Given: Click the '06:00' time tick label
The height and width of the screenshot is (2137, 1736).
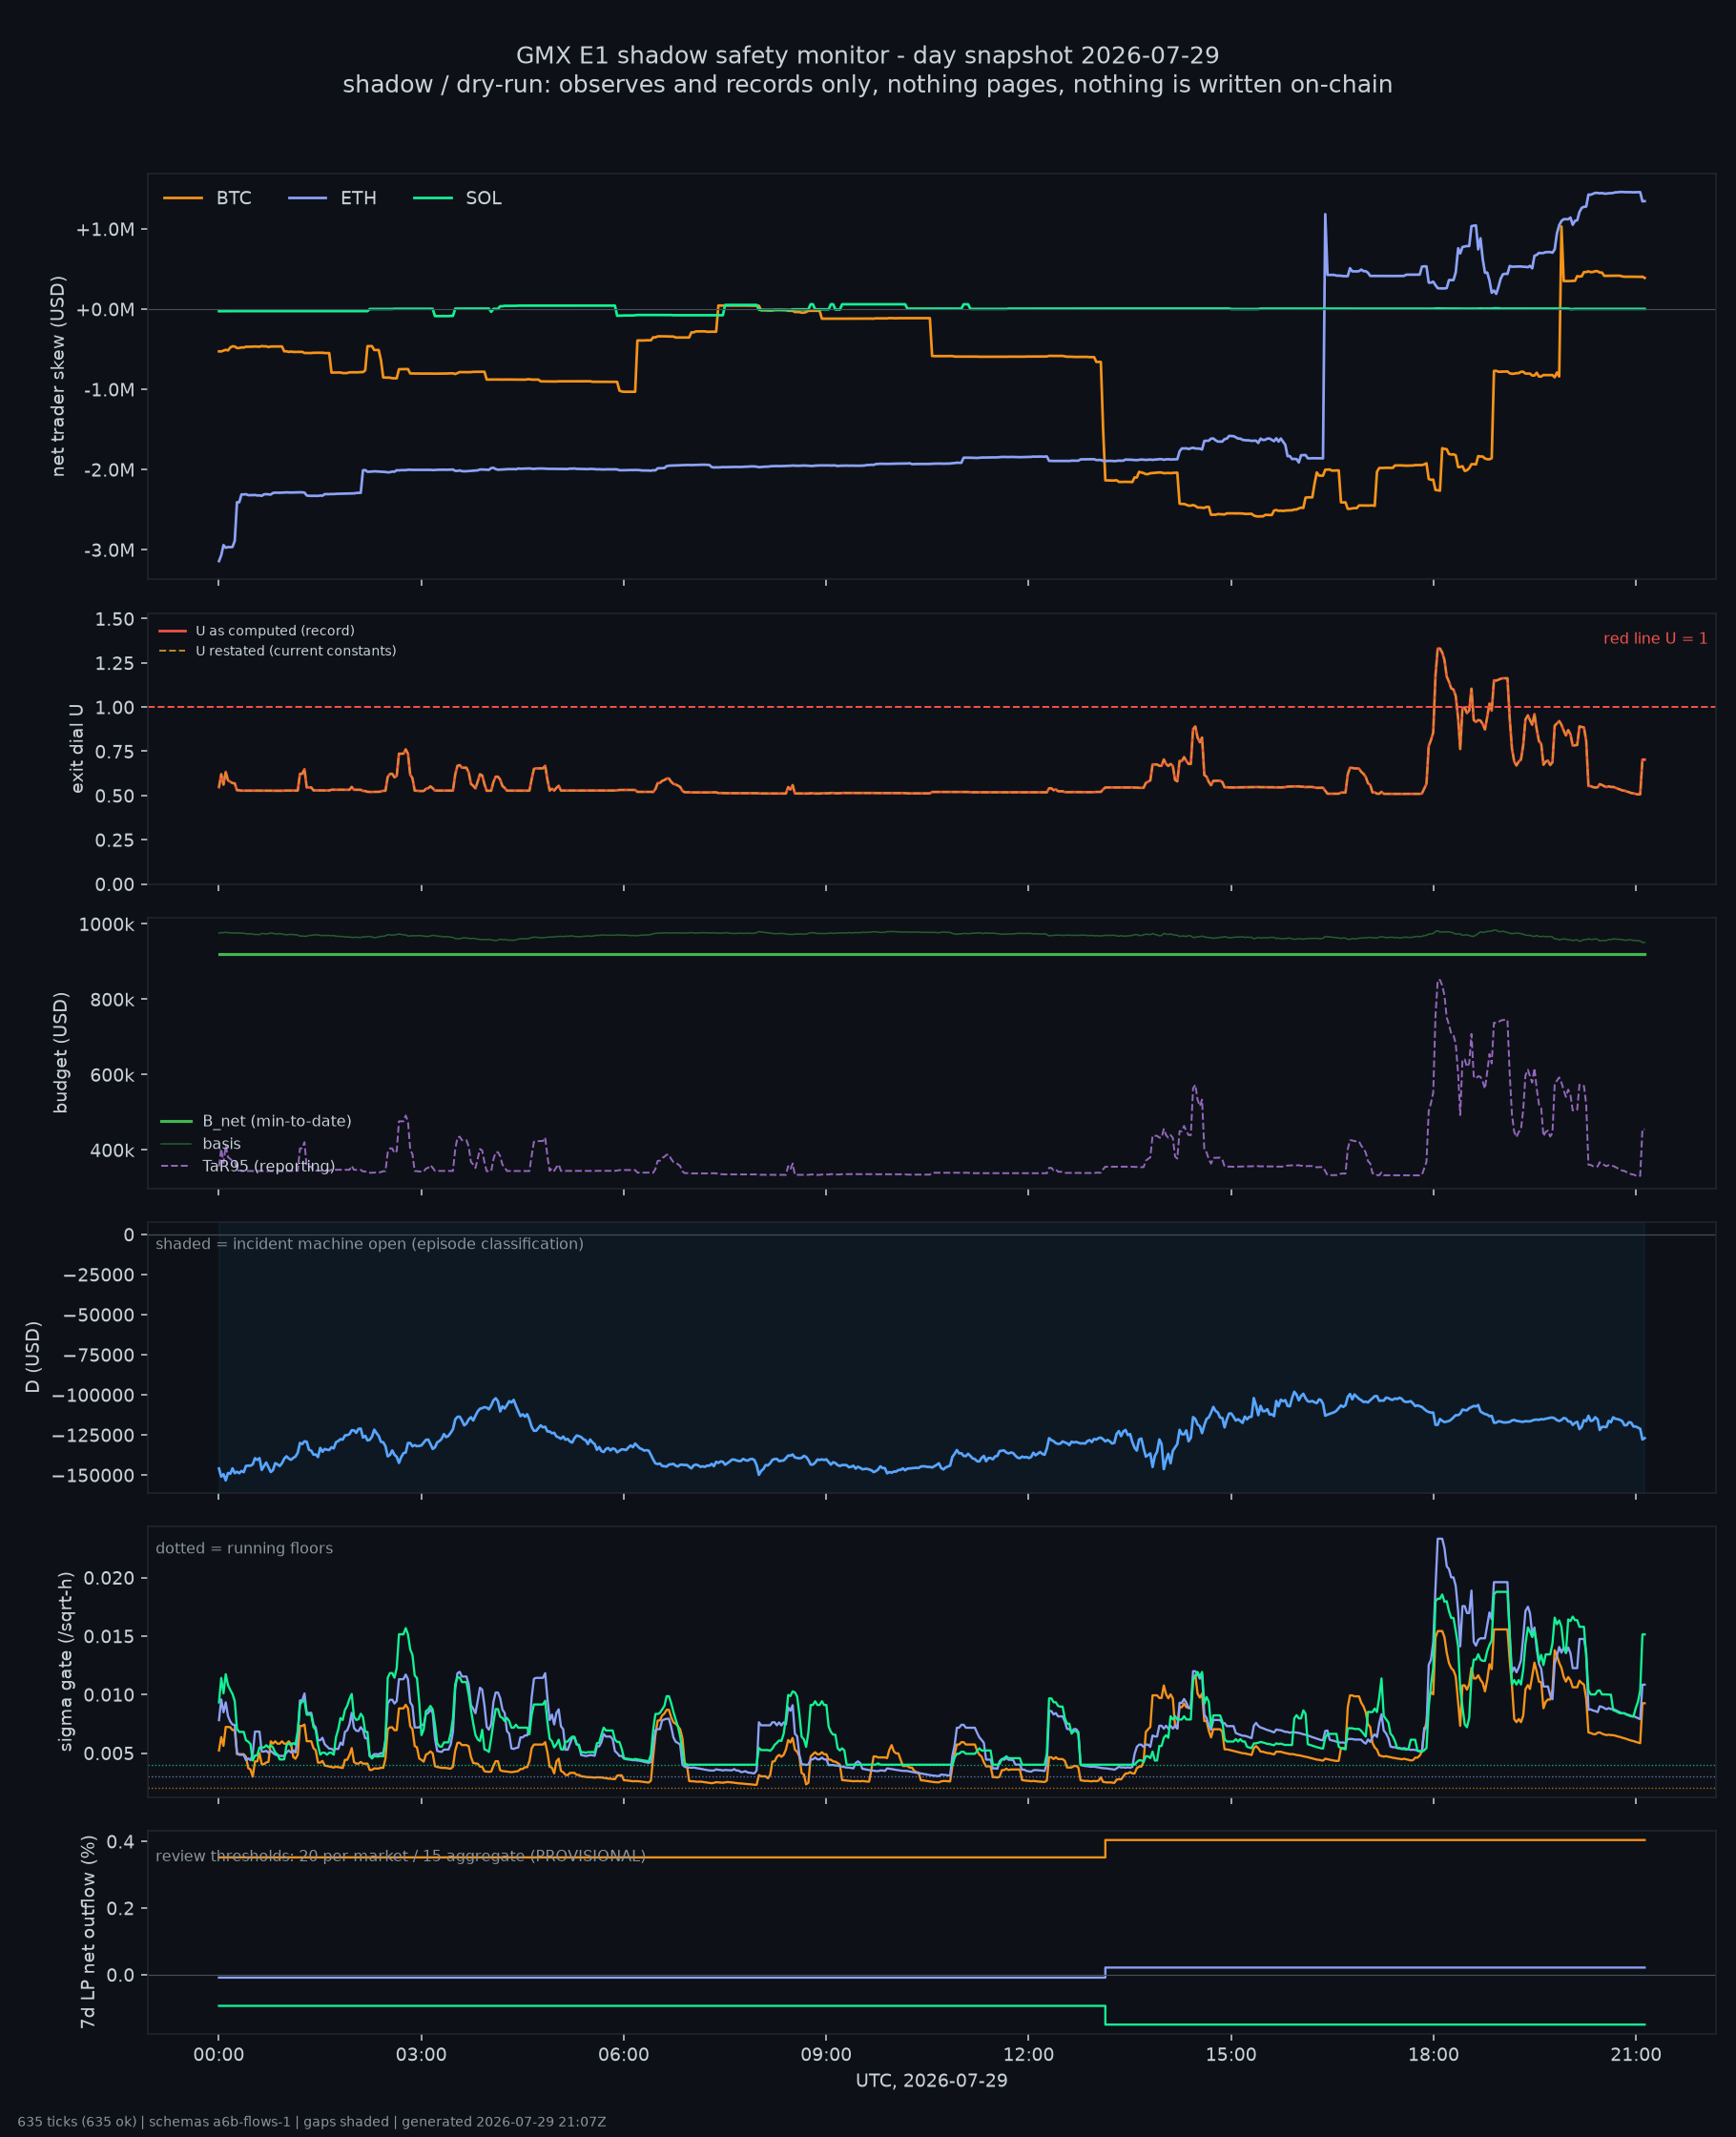Looking at the screenshot, I should click(624, 2054).
